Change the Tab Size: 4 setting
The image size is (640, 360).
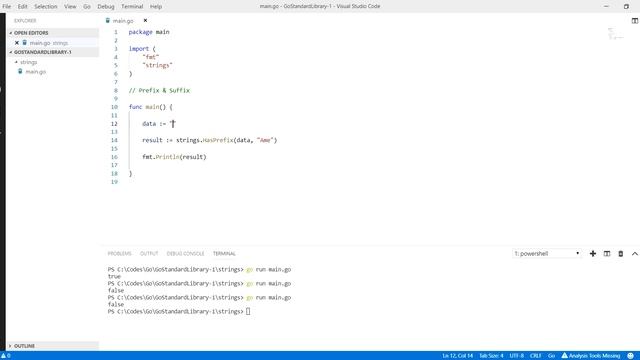491,356
